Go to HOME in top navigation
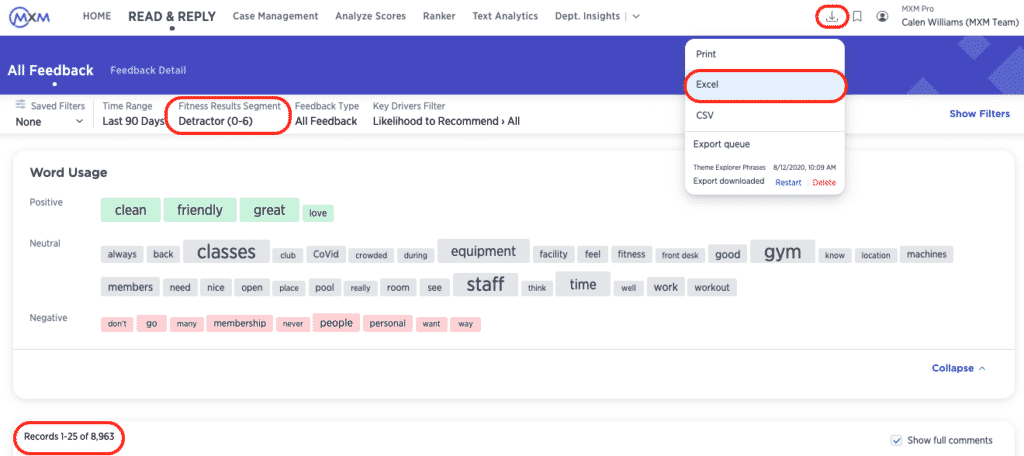The image size is (1024, 456). point(97,16)
